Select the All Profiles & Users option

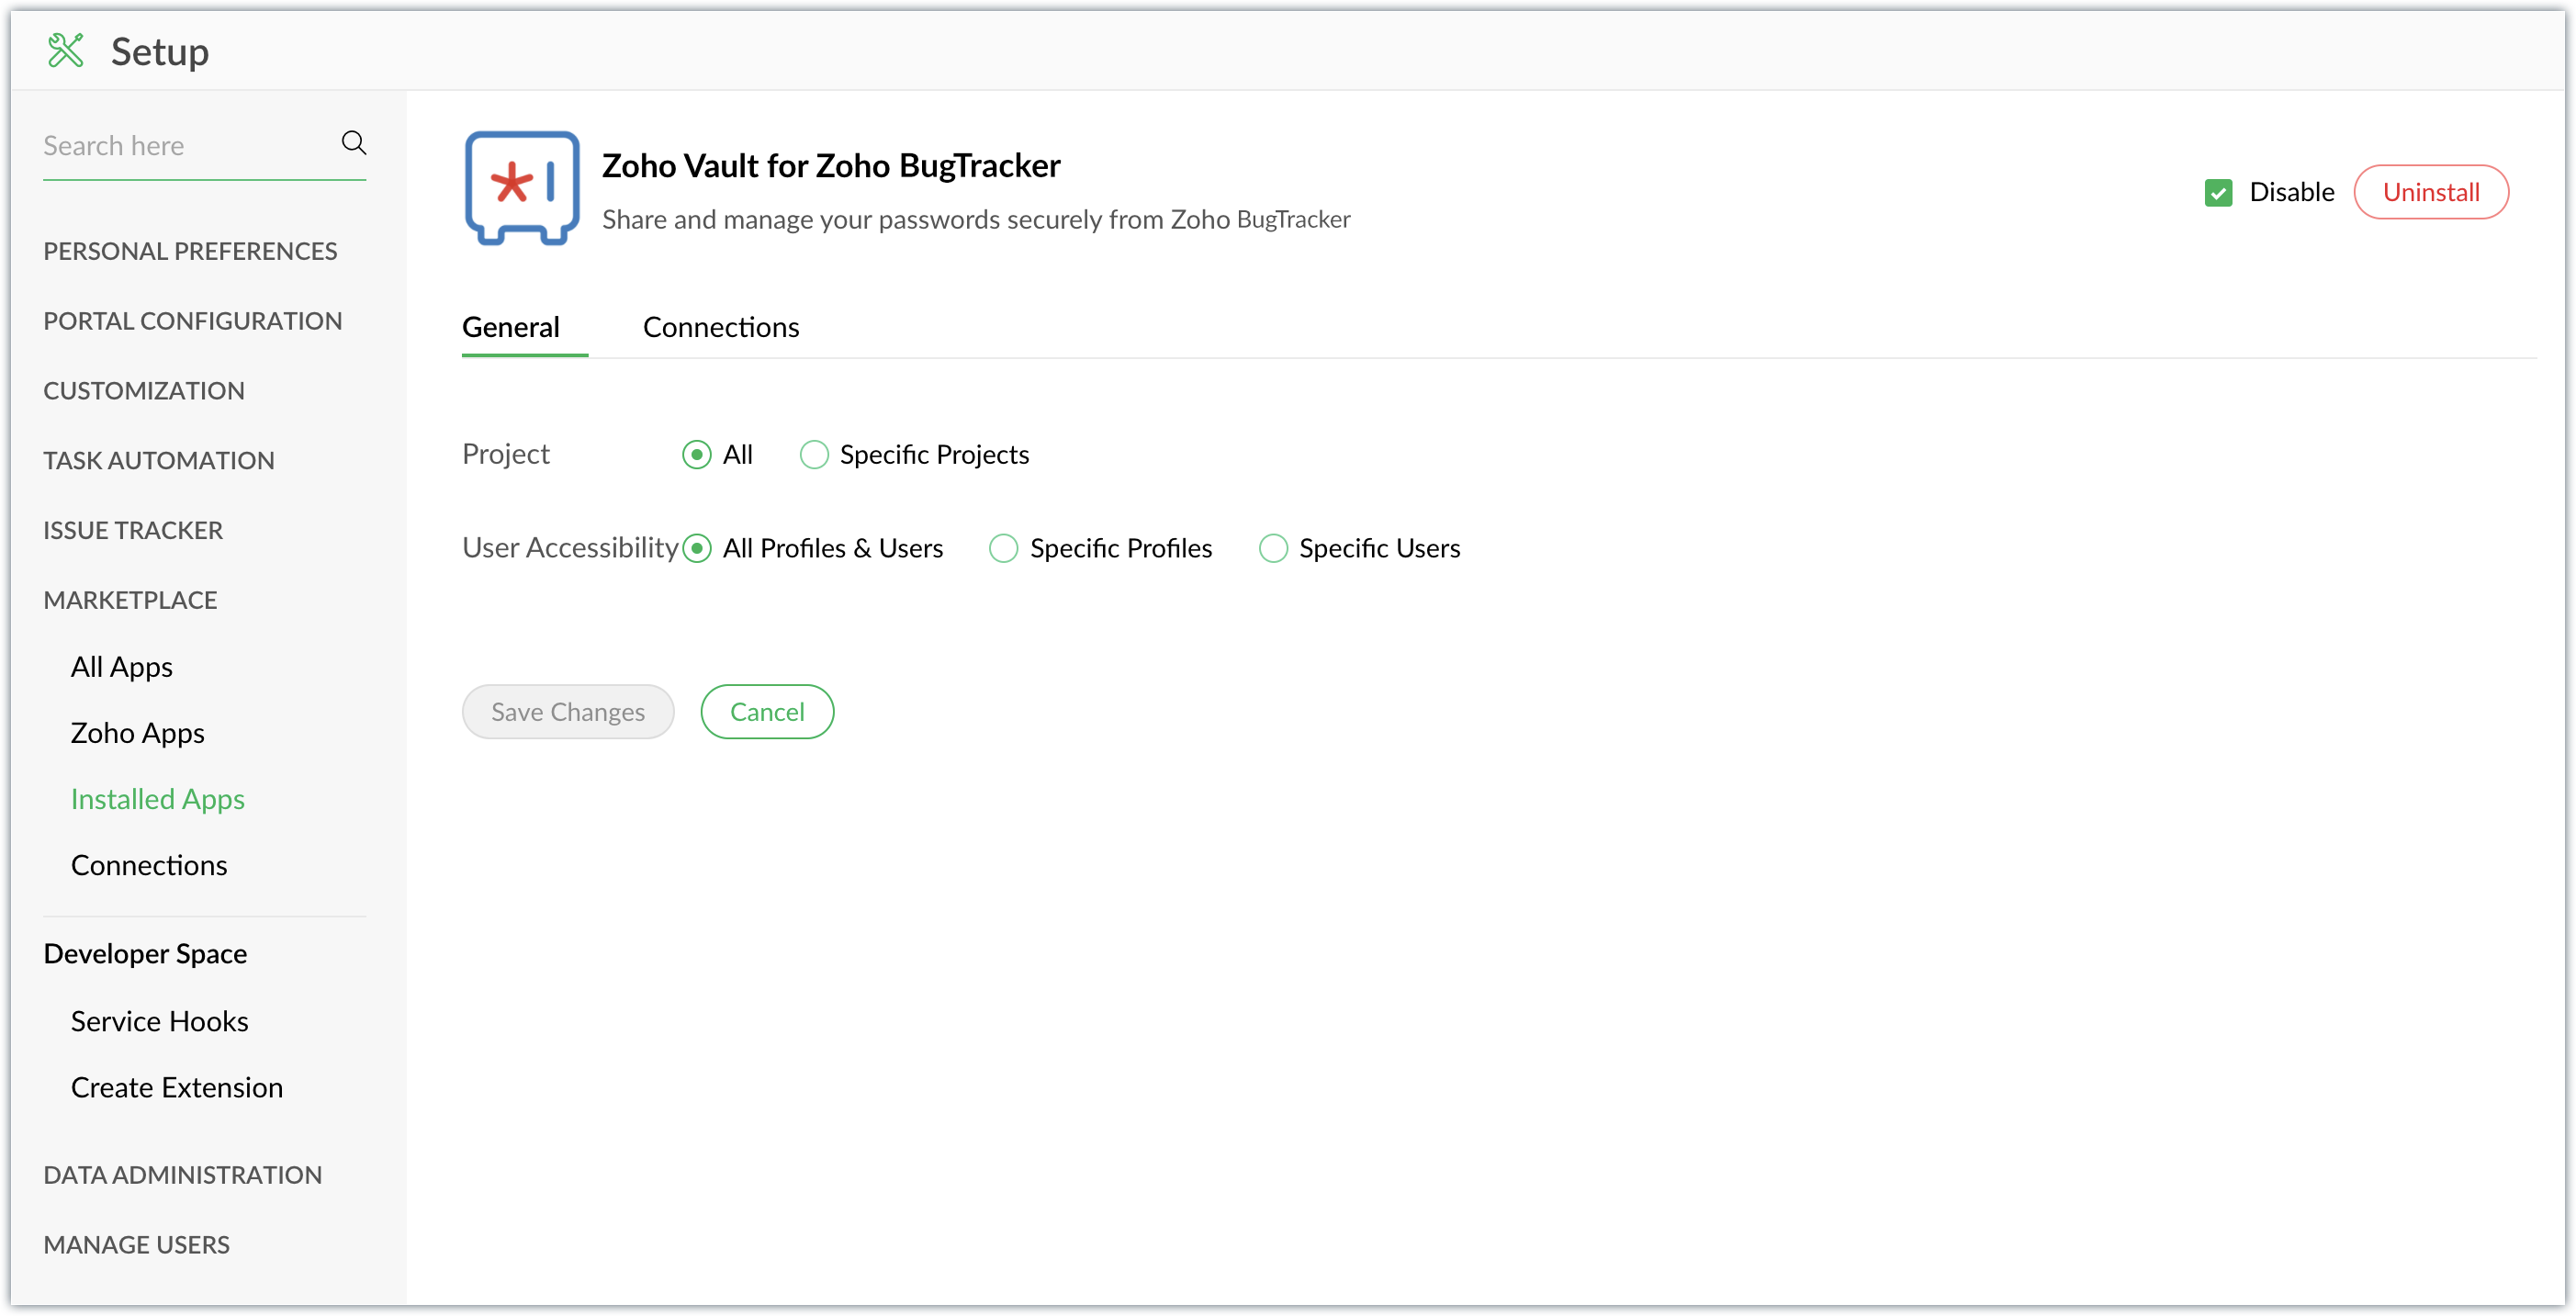pos(697,548)
